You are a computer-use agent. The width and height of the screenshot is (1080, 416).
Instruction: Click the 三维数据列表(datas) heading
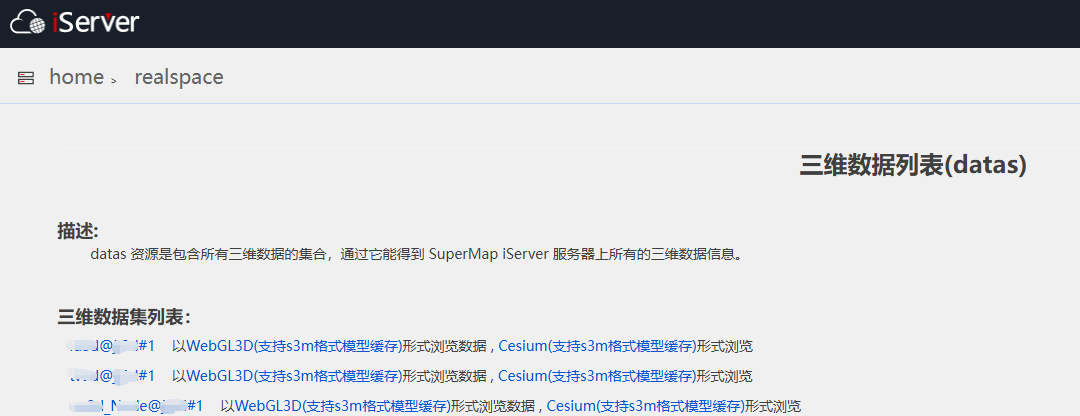click(913, 166)
